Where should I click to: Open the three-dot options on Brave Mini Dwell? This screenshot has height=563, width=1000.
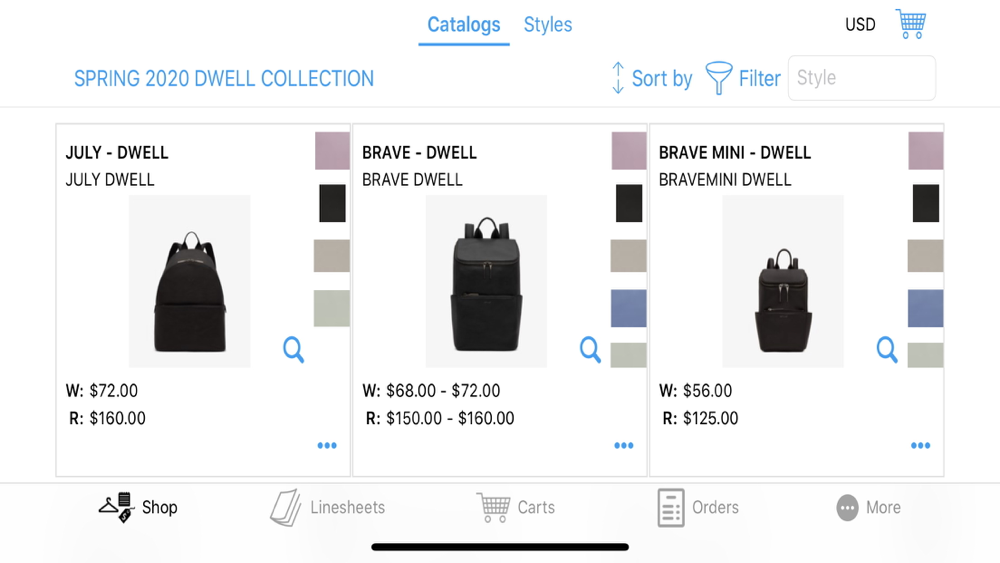pos(920,445)
